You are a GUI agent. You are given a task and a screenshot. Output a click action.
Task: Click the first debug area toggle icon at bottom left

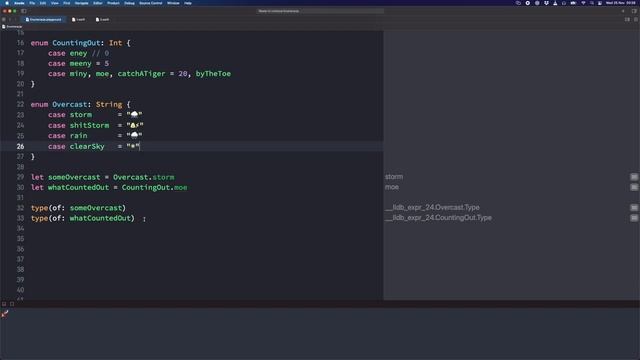coord(4,304)
